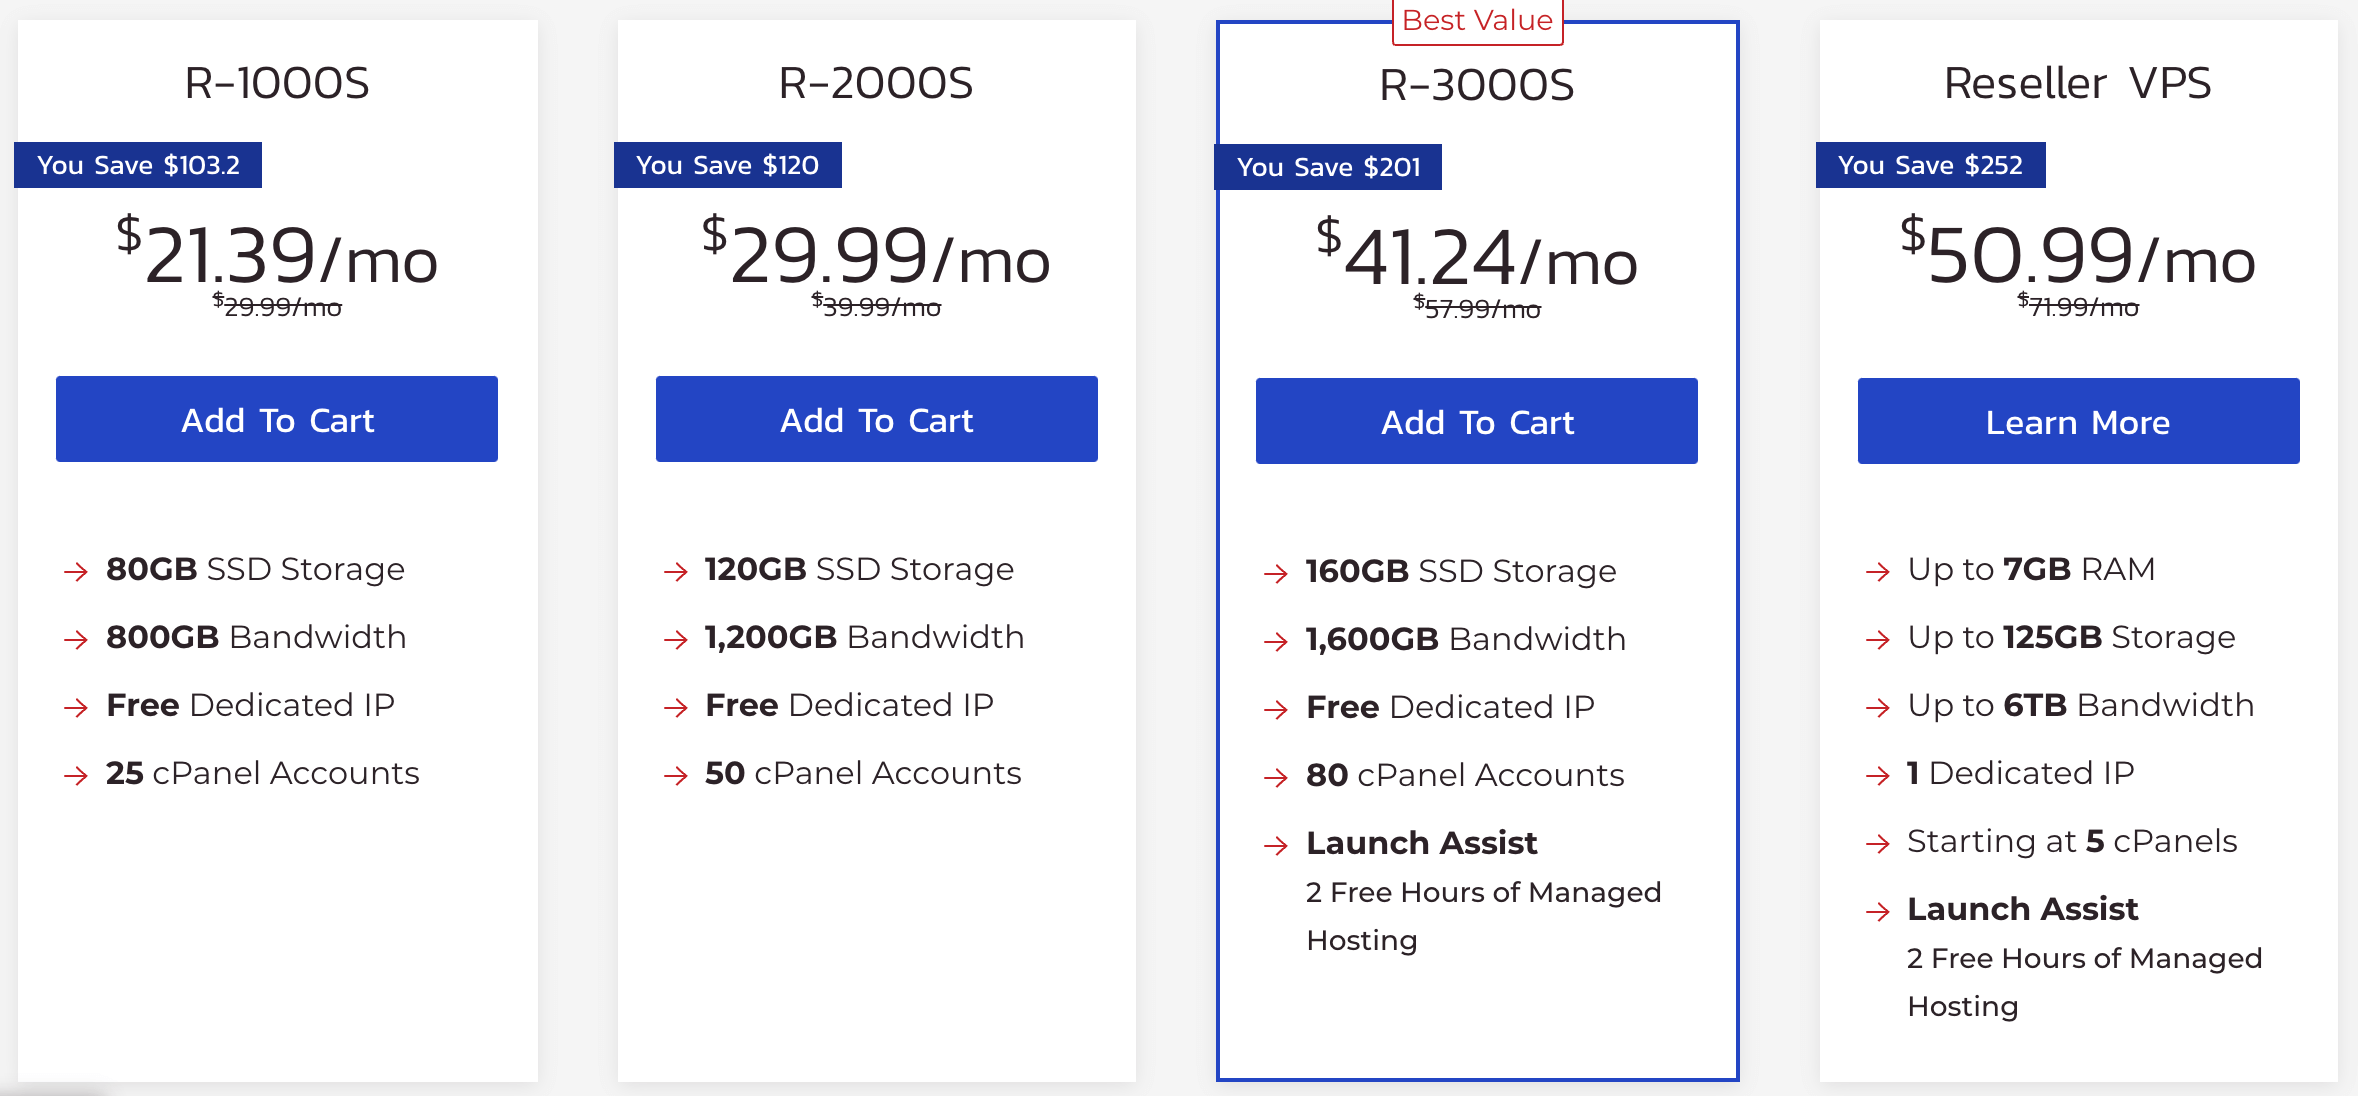The width and height of the screenshot is (2358, 1096).
Task: Add the R-3000S plan to cart
Action: pyautogui.click(x=1477, y=421)
